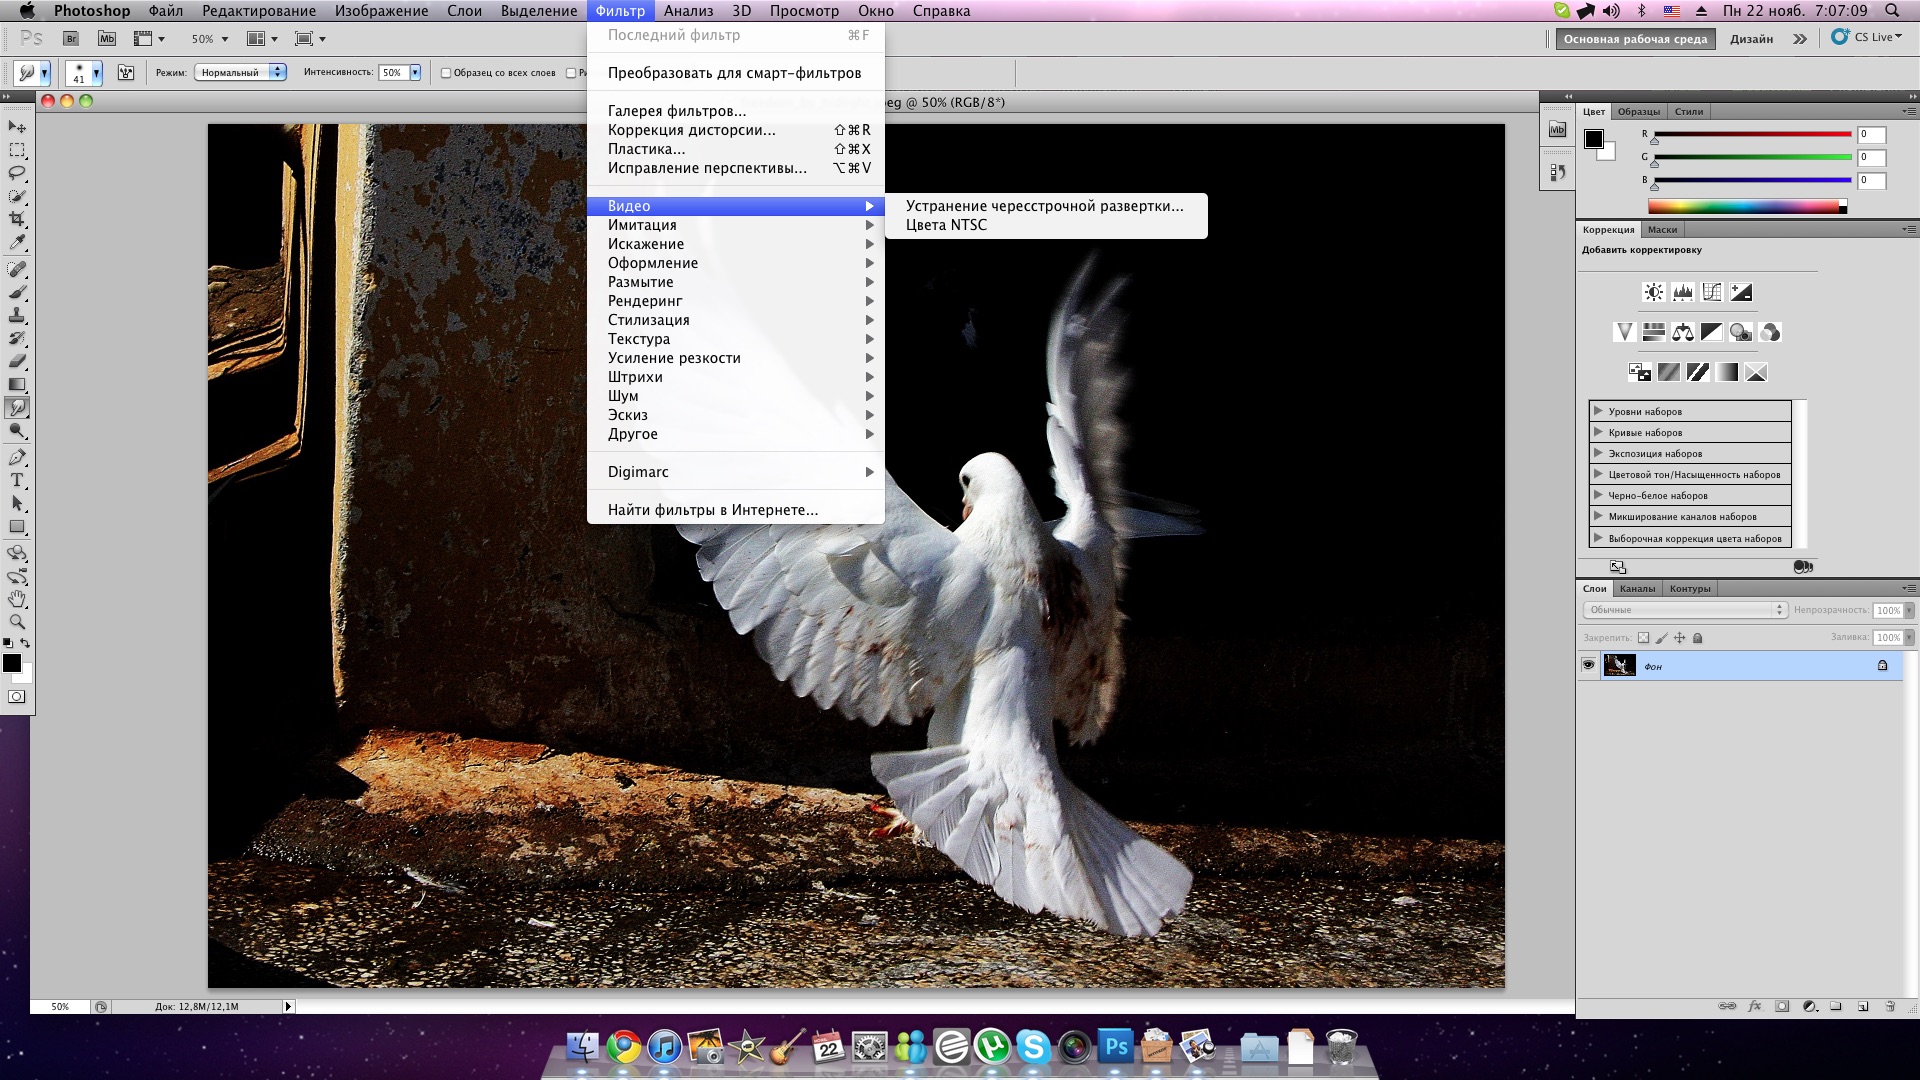
Task: Open Skype from the Dock
Action: coord(1033,1047)
